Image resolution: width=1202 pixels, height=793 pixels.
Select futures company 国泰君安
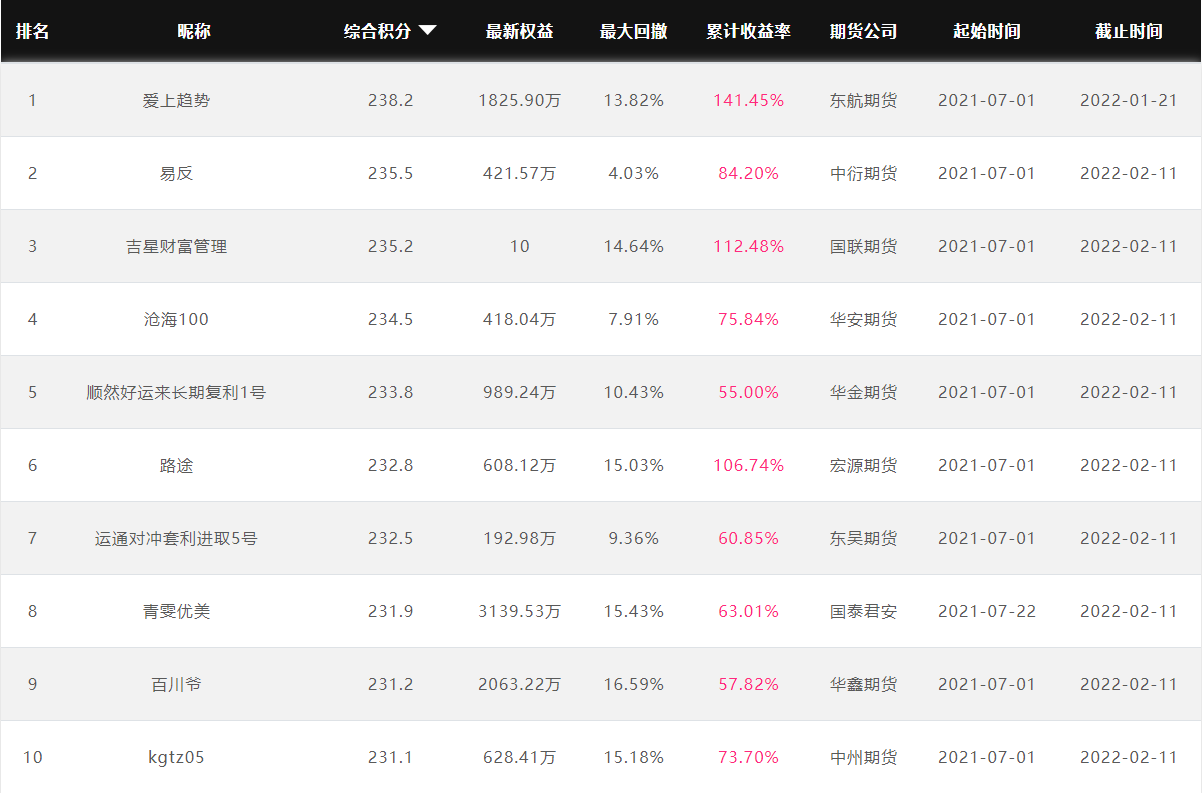(x=863, y=611)
